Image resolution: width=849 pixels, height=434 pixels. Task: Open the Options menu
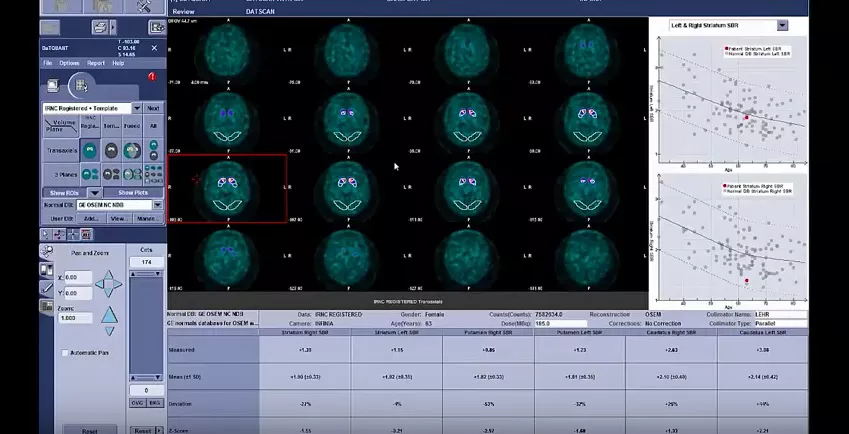[x=69, y=63]
